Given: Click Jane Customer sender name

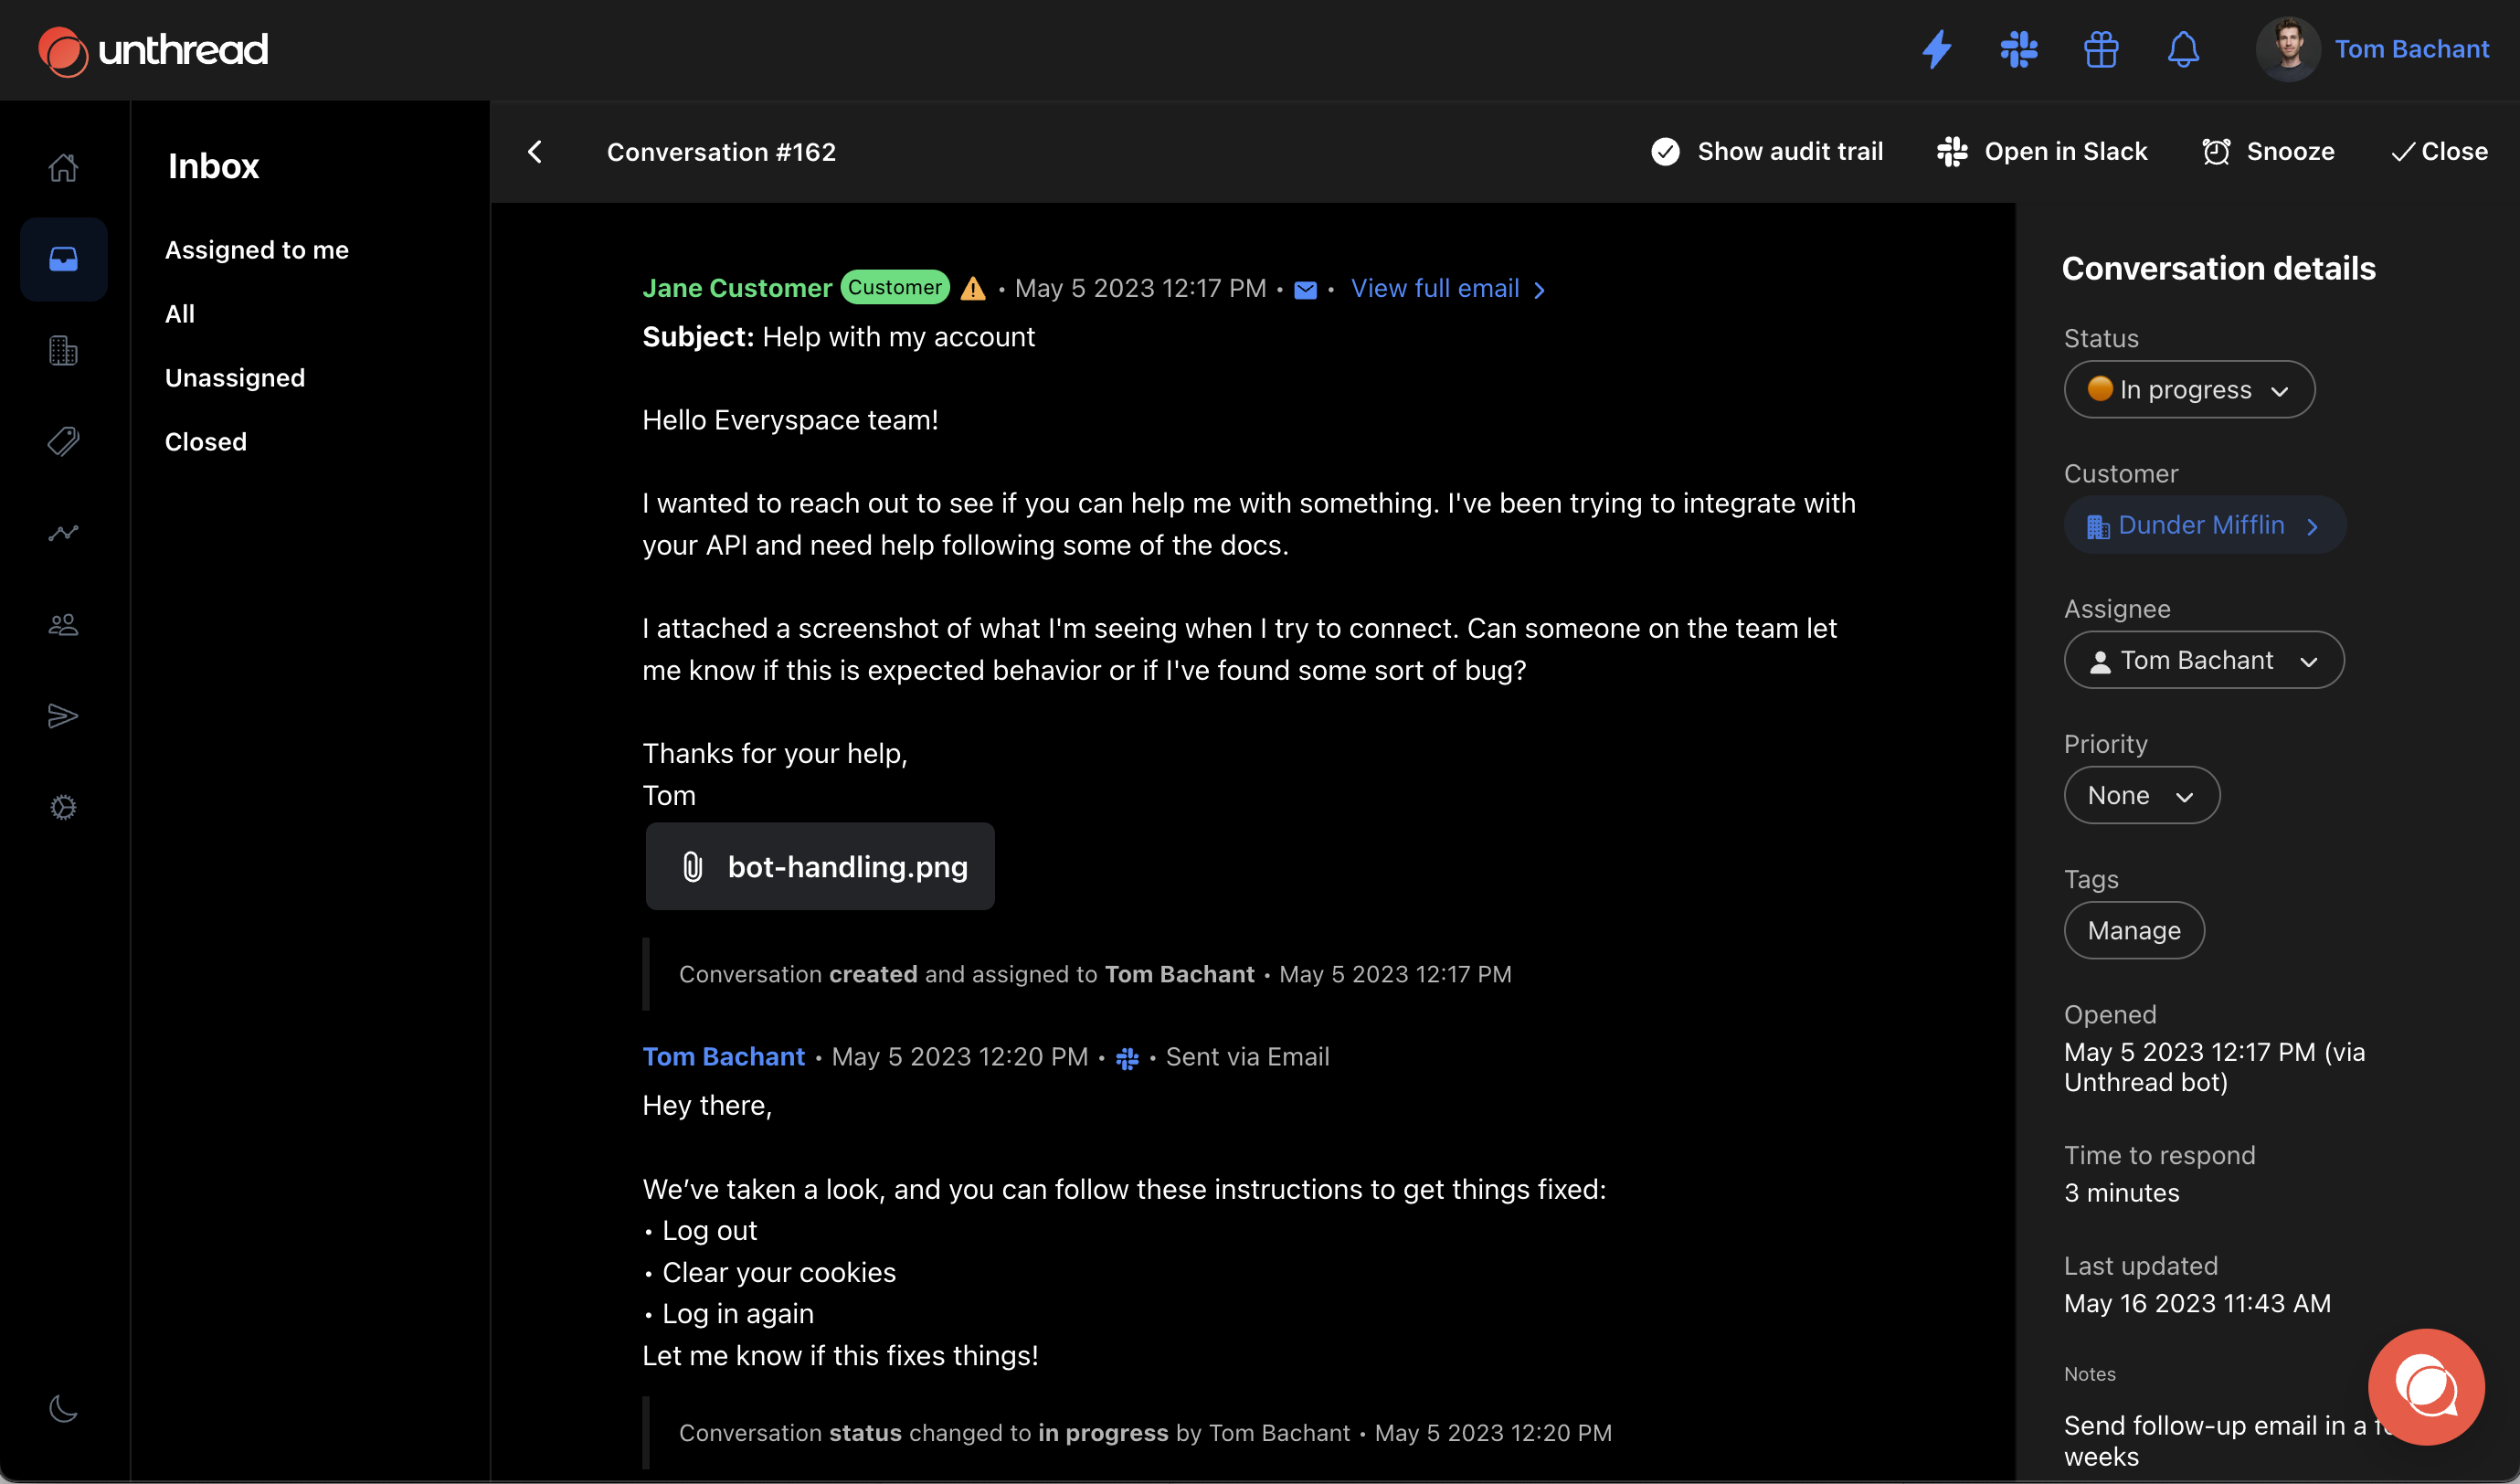Looking at the screenshot, I should (x=737, y=288).
